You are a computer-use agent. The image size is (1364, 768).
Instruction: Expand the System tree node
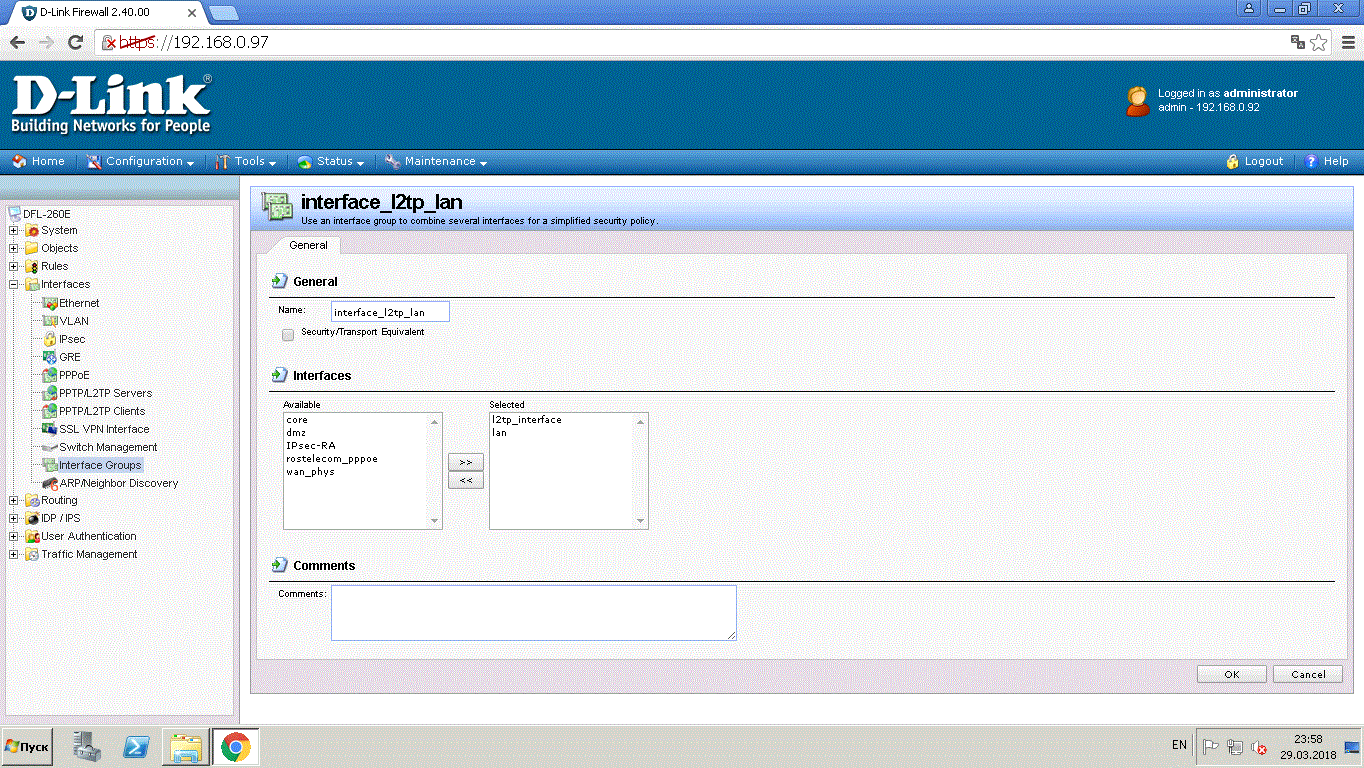pos(14,230)
